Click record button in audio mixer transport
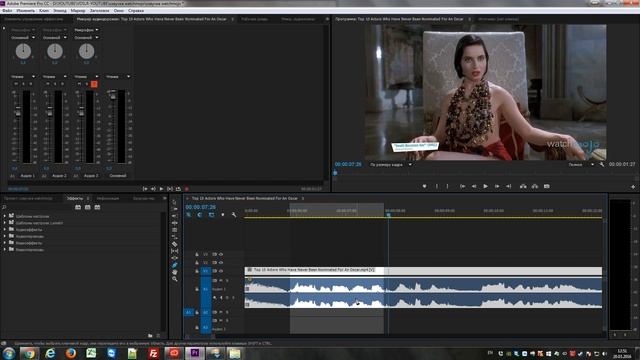Viewport: 640px width, 360px height. click(x=187, y=189)
